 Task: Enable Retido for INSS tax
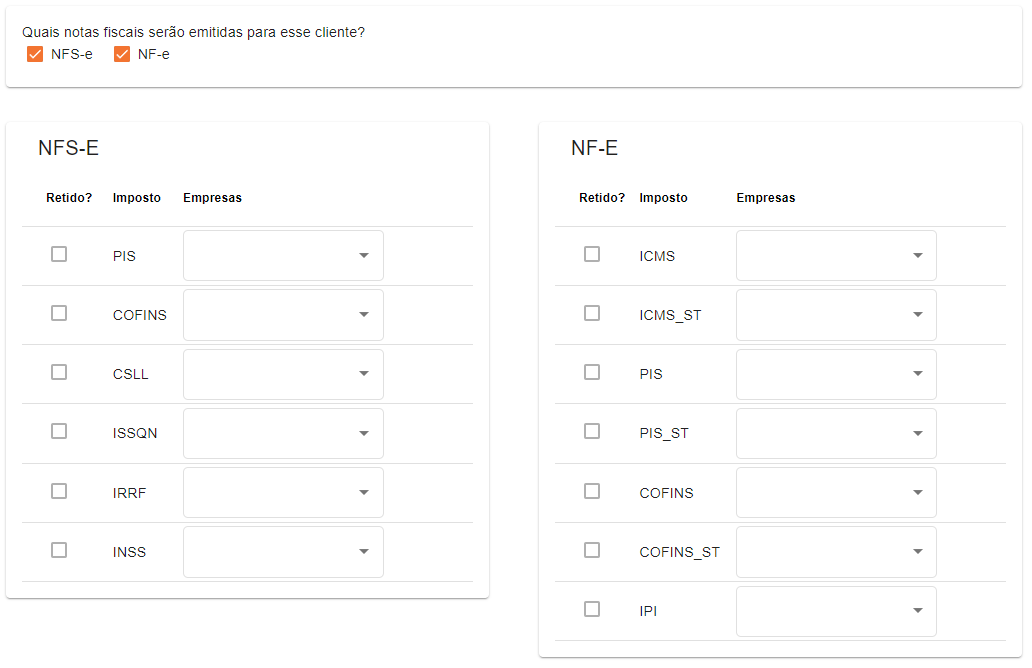tap(59, 550)
